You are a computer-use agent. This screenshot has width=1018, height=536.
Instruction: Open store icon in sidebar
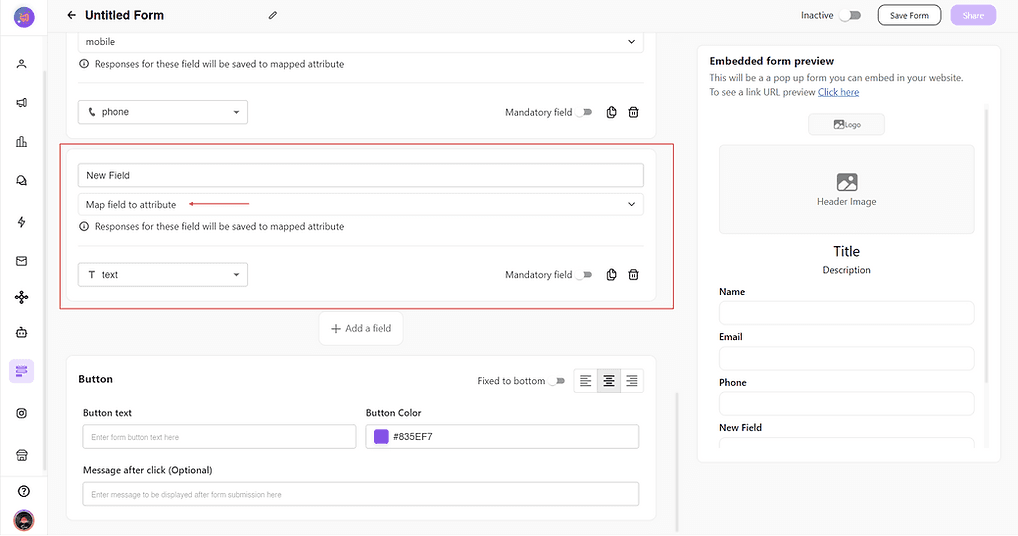tap(21, 455)
